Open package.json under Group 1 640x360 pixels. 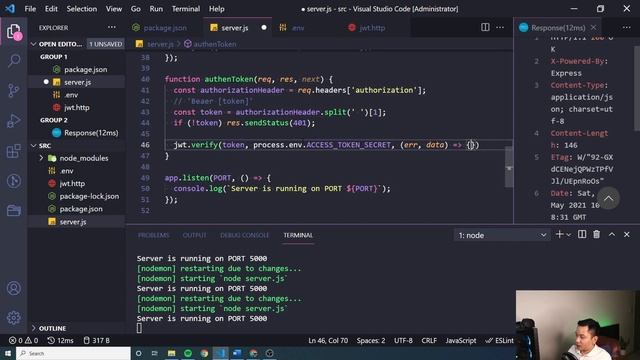pos(85,69)
